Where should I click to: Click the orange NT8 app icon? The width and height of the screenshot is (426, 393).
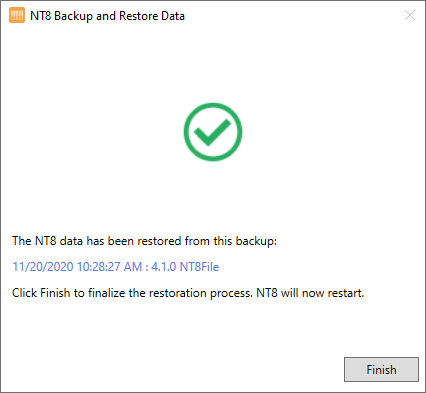17,15
